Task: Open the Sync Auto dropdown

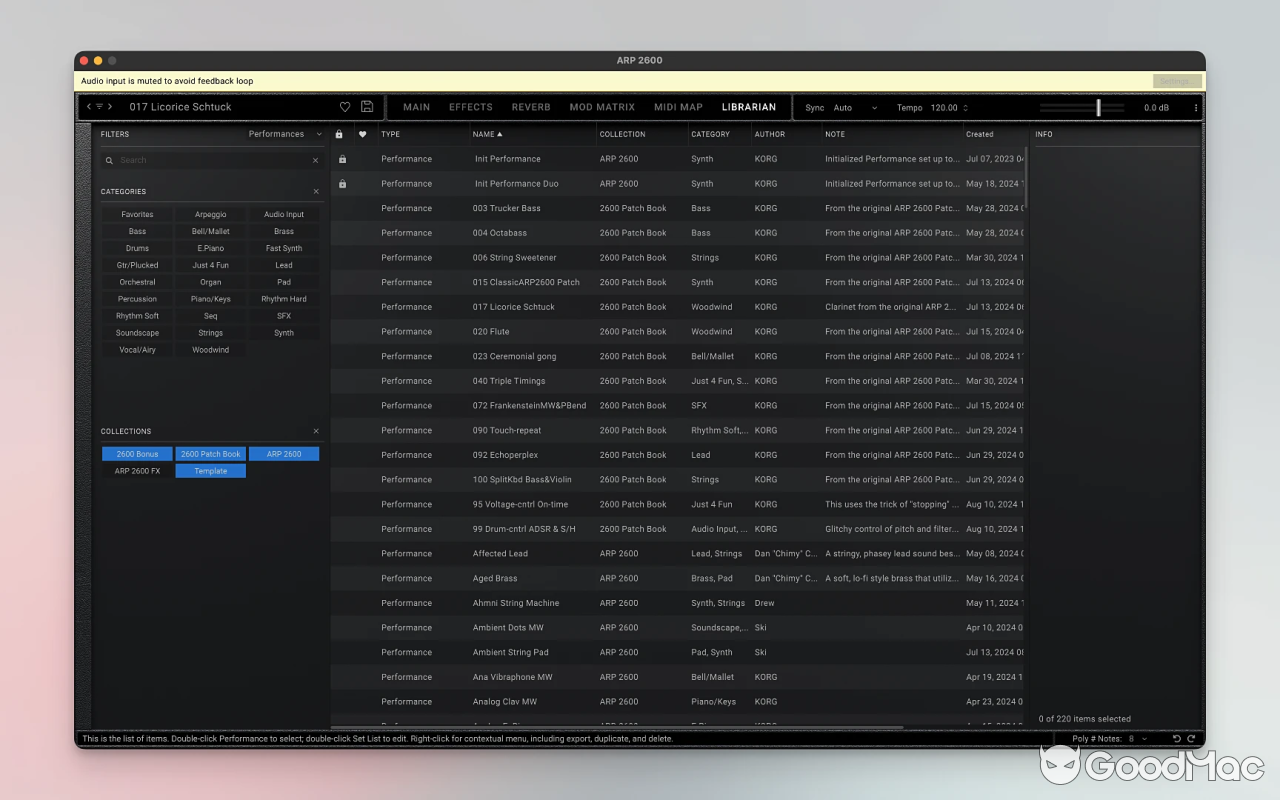Action: 855,108
